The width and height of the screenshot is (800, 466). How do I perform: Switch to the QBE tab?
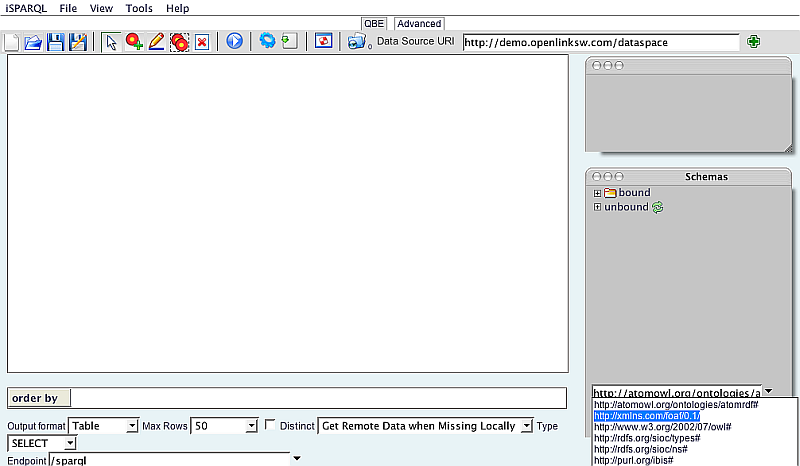[374, 23]
